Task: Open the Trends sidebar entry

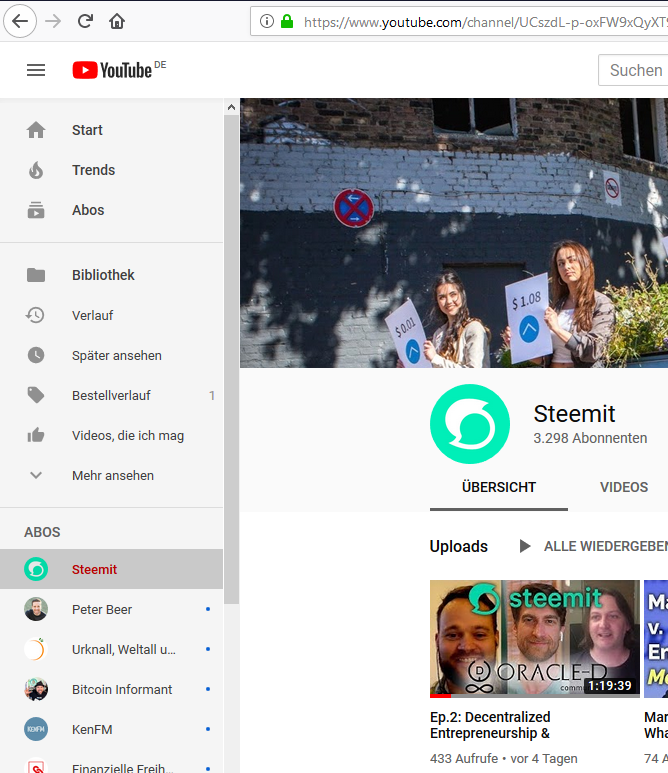Action: (x=111, y=170)
